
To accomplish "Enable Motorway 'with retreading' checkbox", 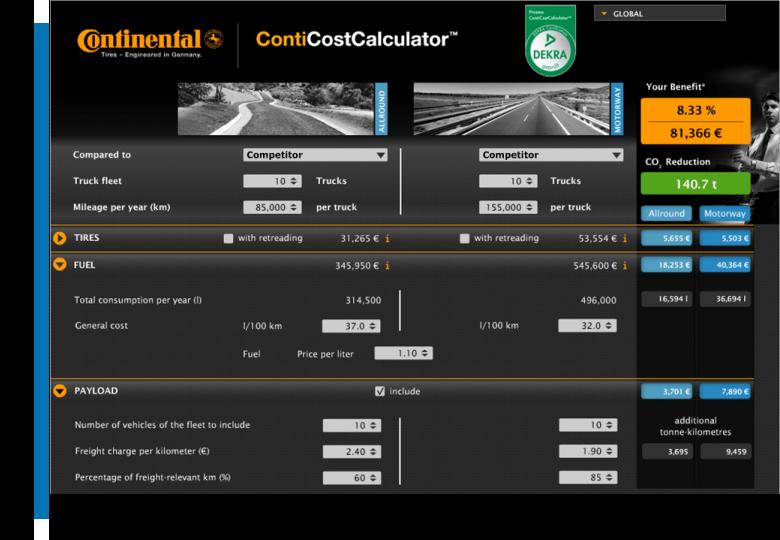I will (x=464, y=239).
